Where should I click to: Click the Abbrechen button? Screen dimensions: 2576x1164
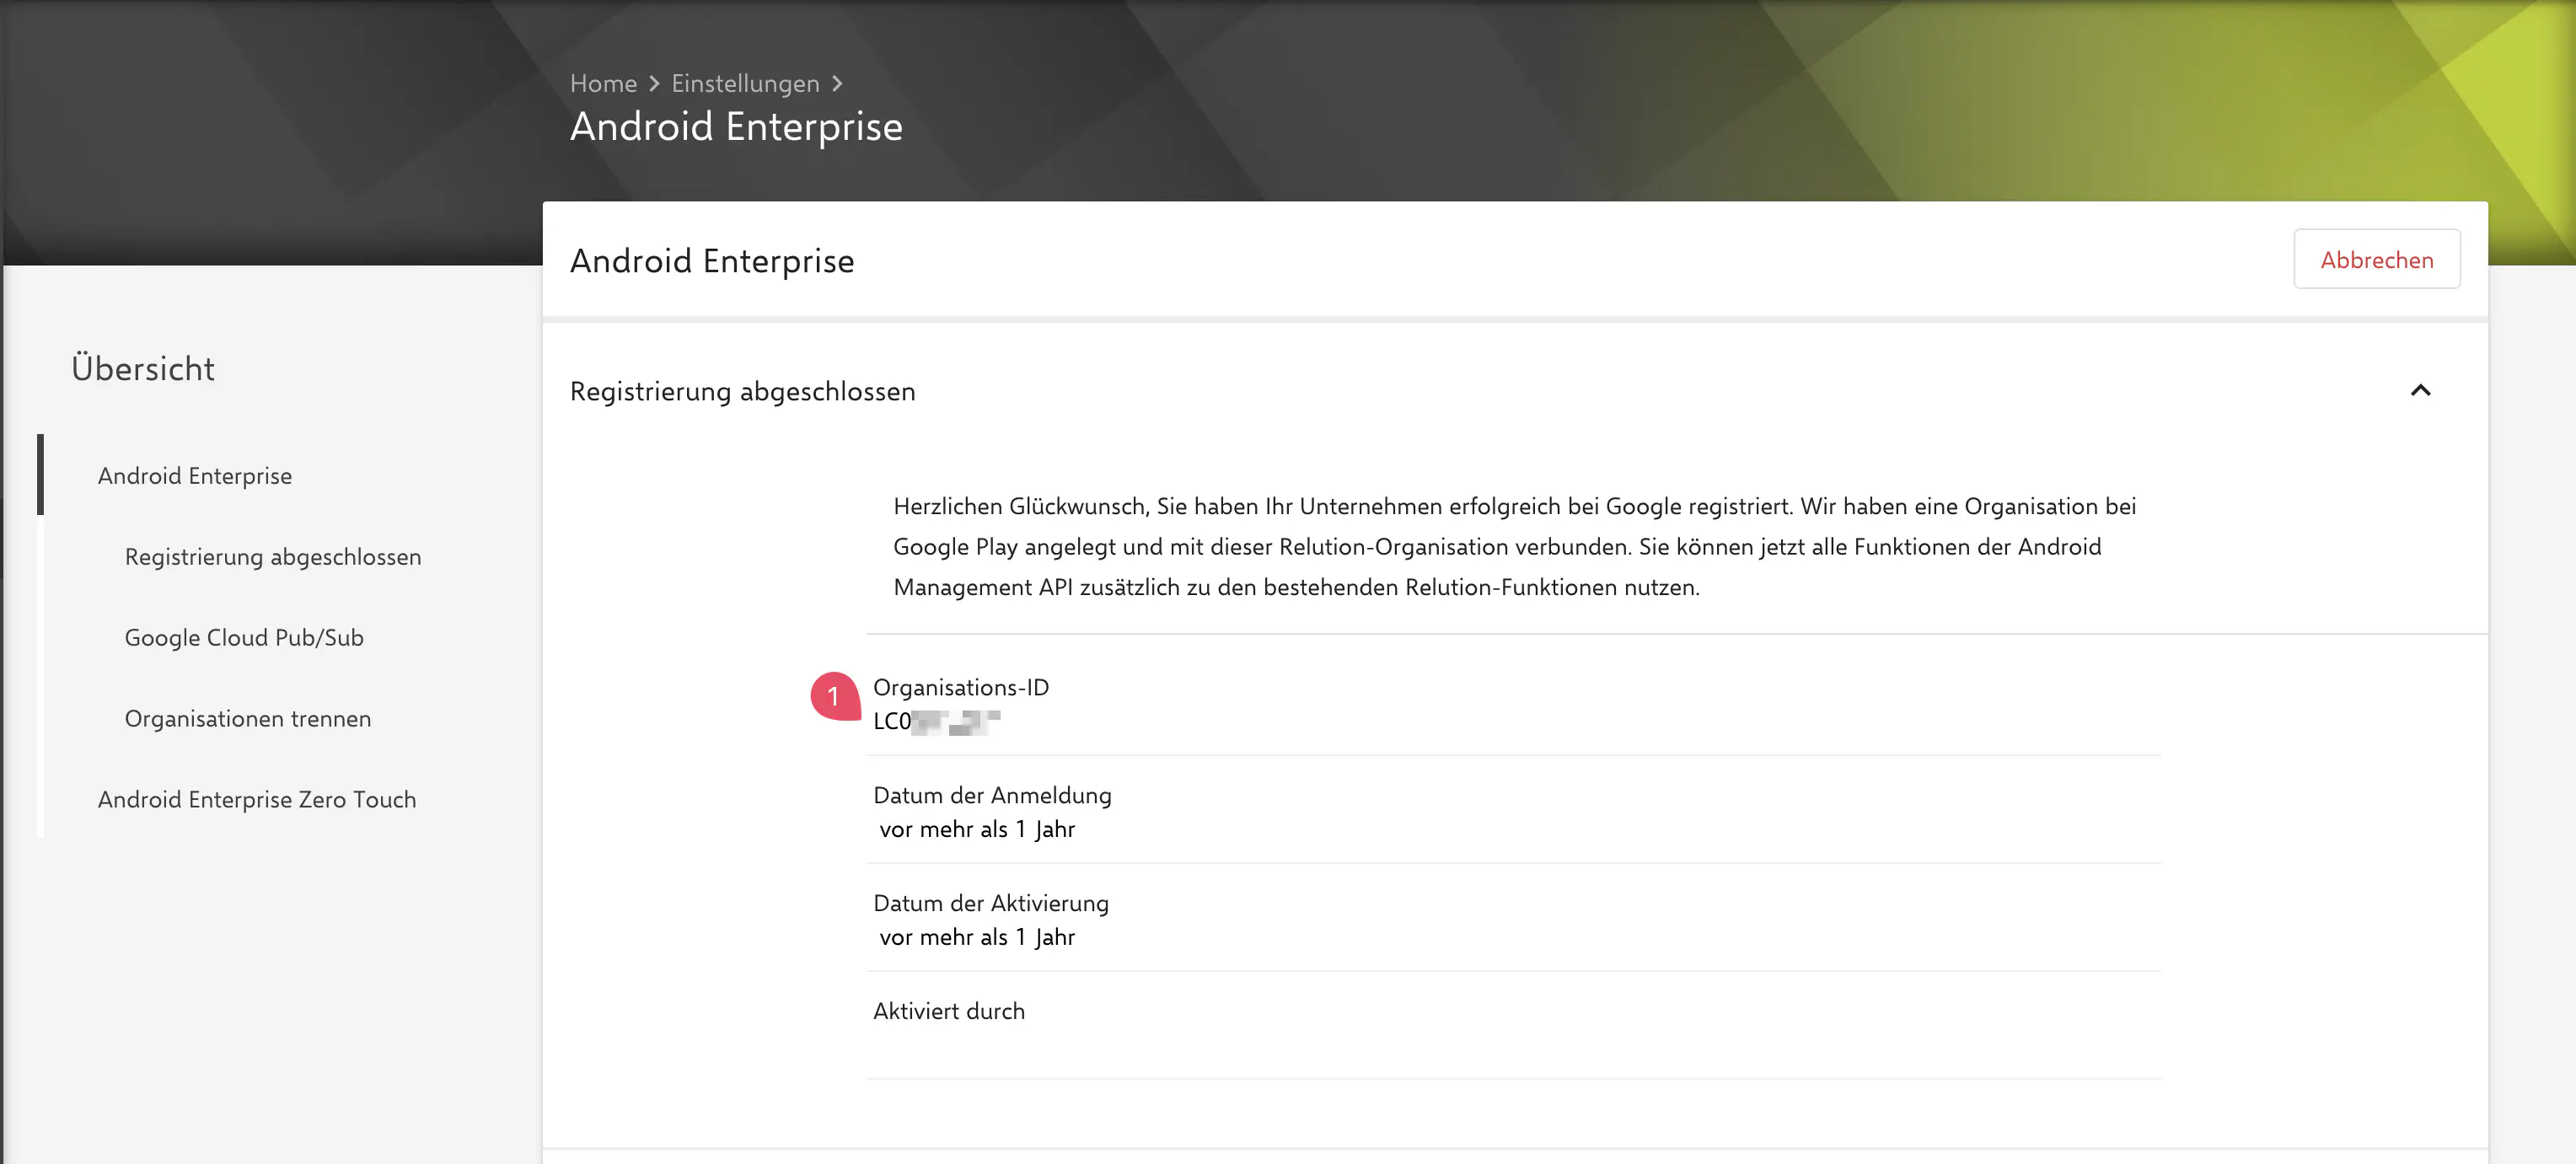point(2377,258)
